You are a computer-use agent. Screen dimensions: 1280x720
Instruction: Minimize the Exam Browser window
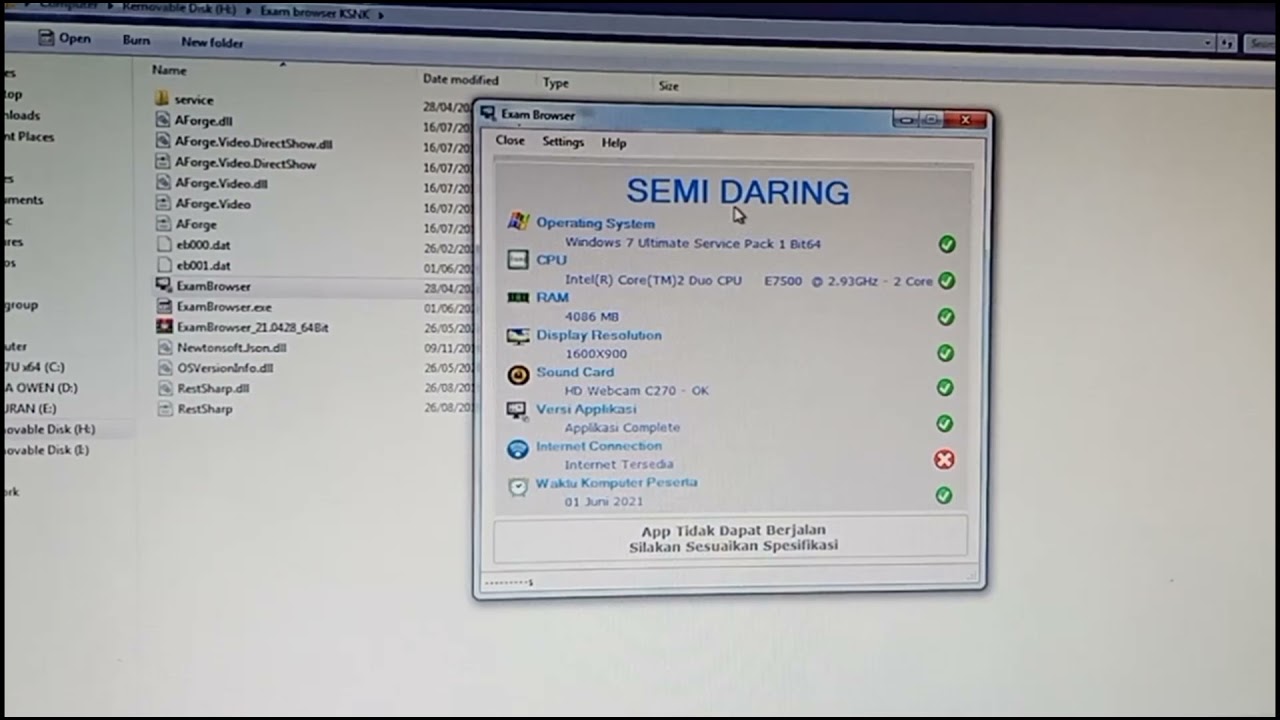click(905, 120)
